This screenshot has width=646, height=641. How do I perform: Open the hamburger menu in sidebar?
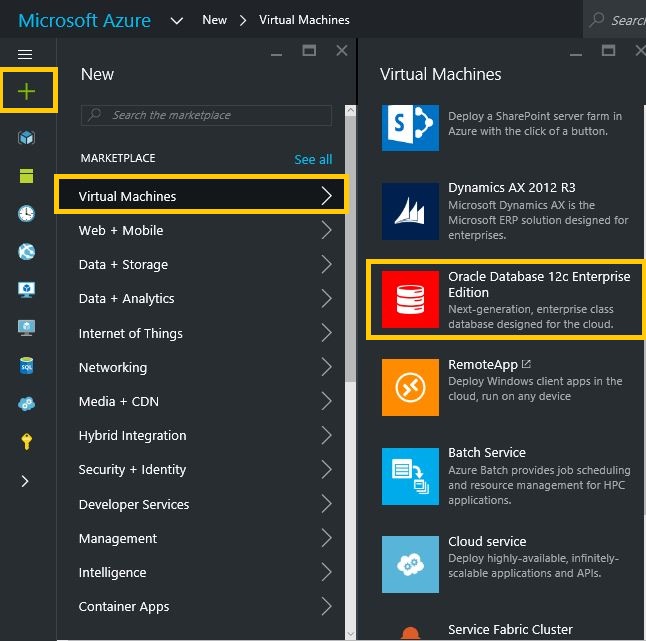click(25, 54)
